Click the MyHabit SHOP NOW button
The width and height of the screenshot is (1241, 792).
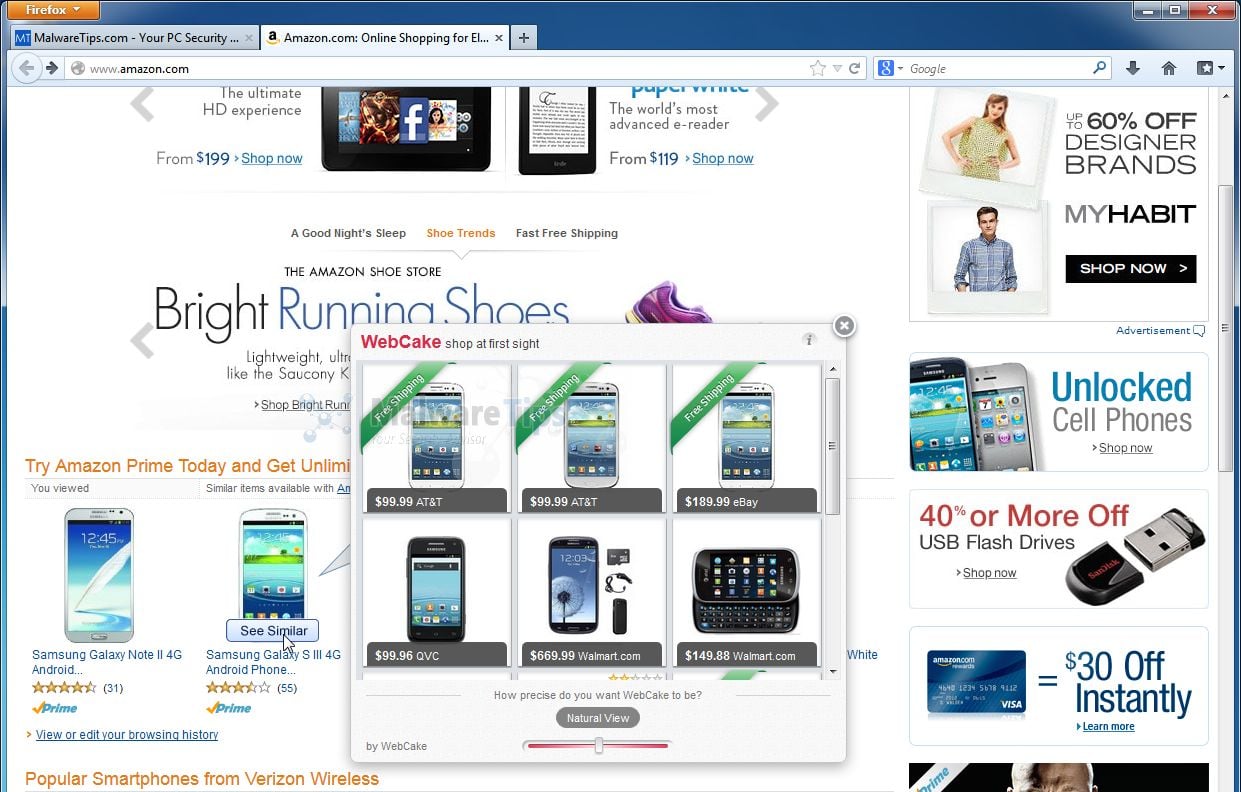(x=1131, y=268)
